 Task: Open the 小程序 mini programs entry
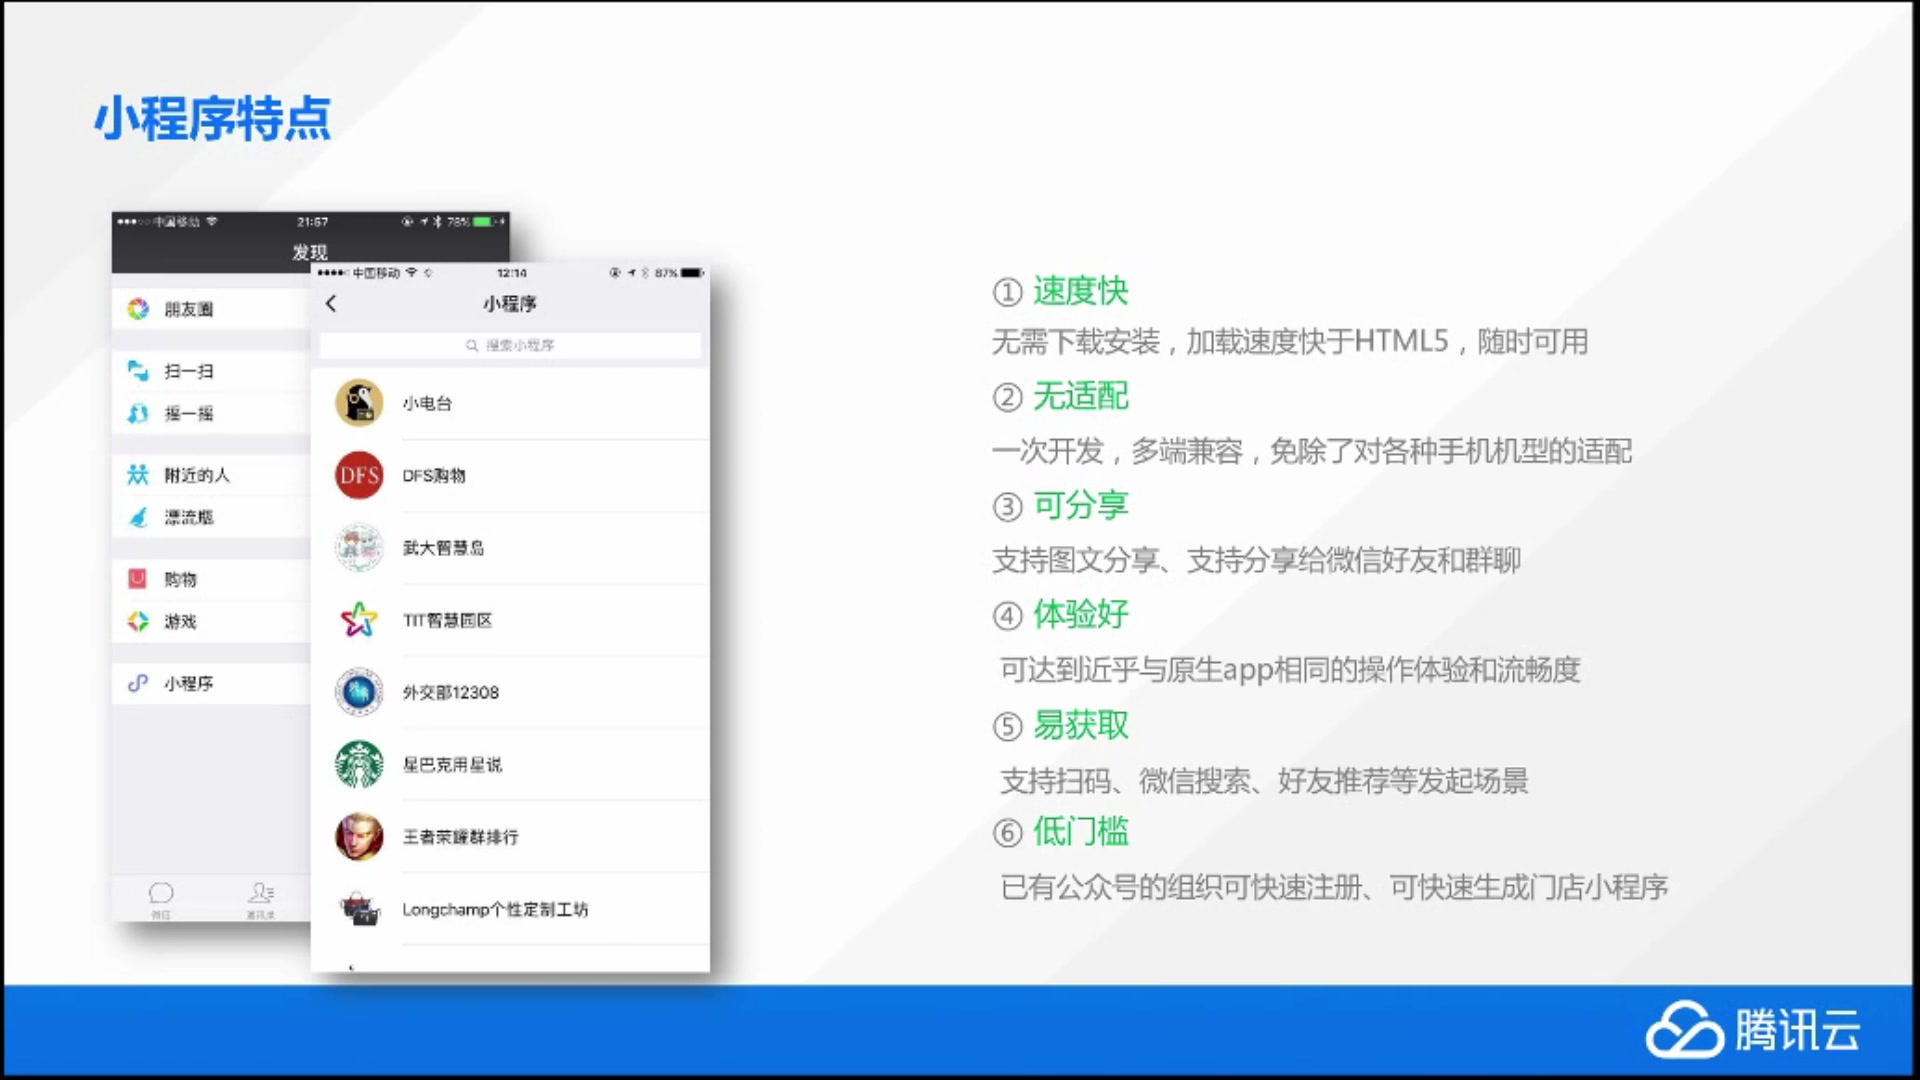coord(137,682)
